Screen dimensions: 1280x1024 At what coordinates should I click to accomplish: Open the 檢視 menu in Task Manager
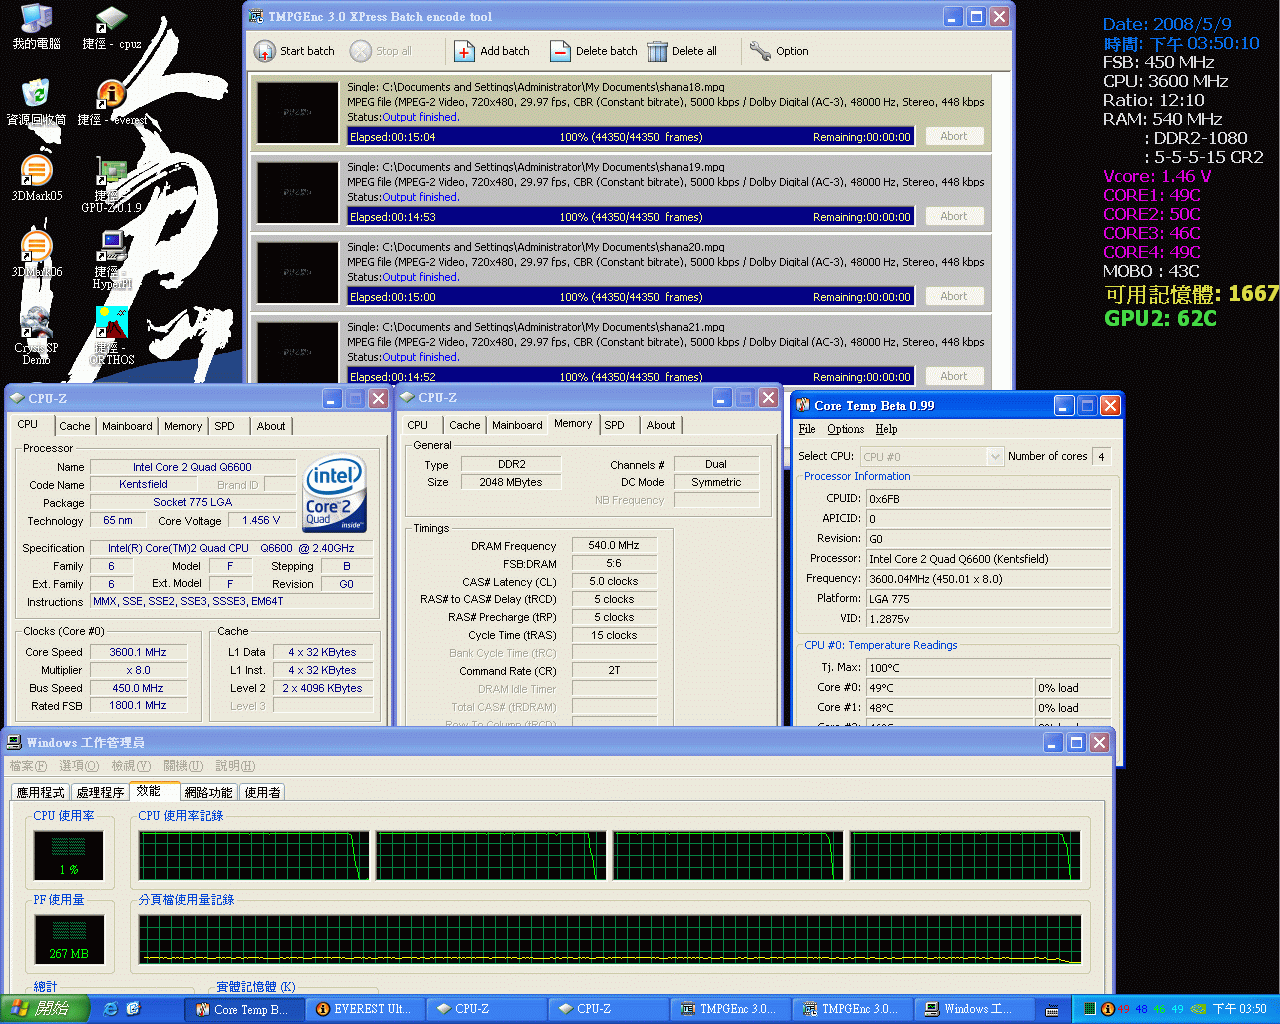(131, 766)
